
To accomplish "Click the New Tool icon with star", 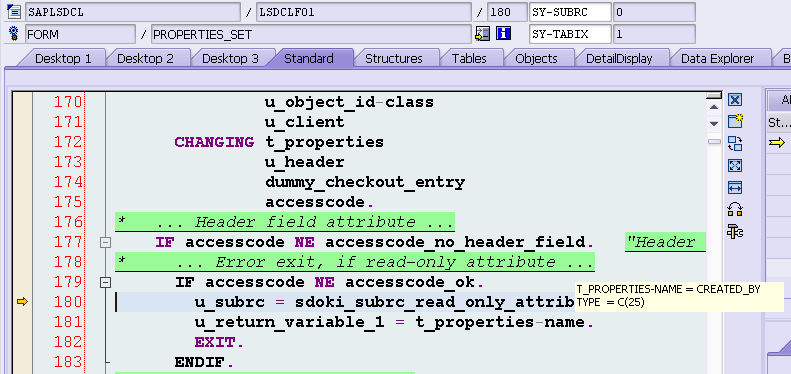I will point(735,121).
